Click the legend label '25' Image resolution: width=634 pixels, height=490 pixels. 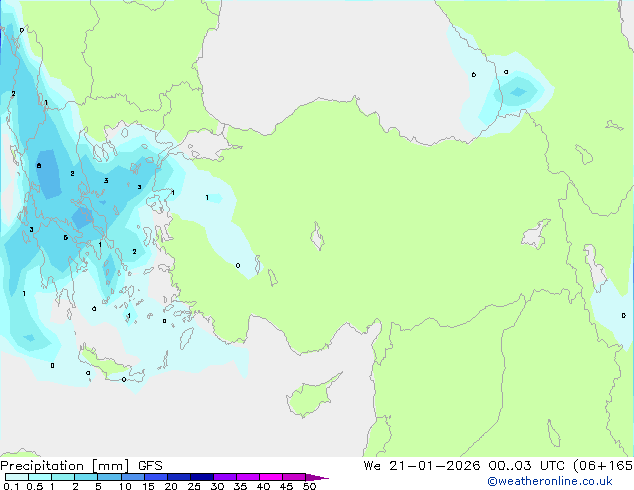[x=194, y=486]
